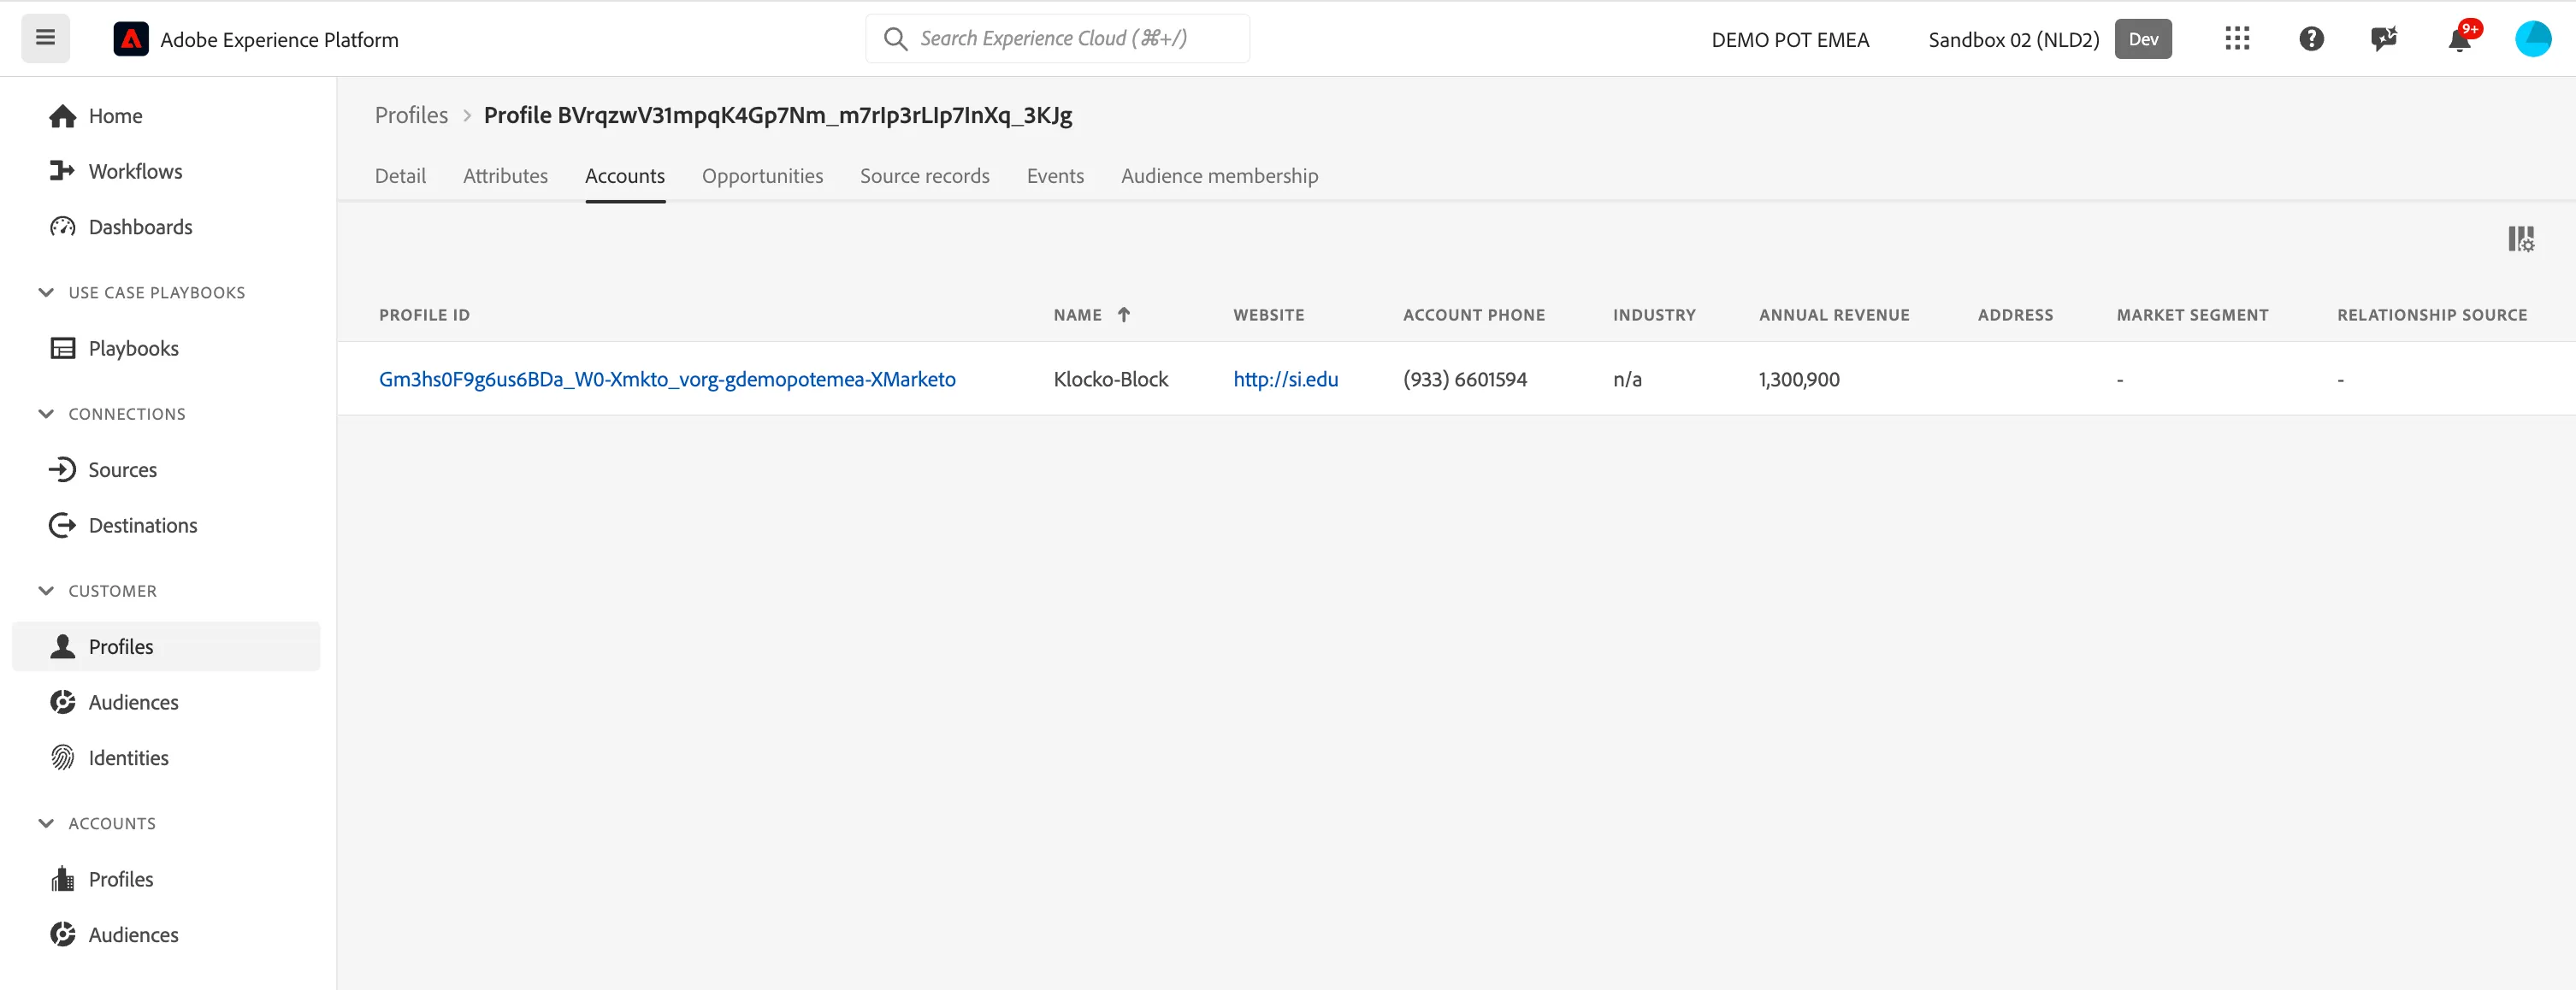Select Profiles under Customer section

166,647
